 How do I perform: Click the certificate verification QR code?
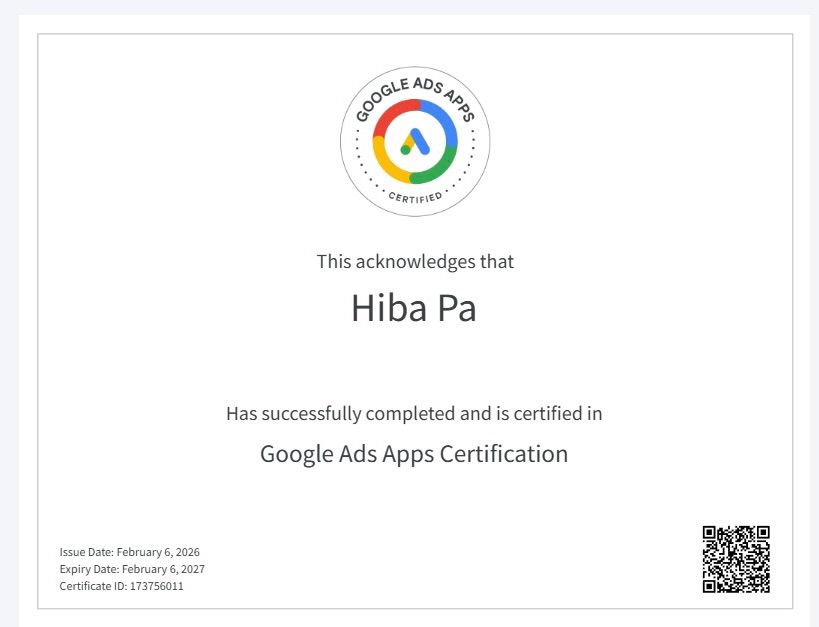pyautogui.click(x=736, y=559)
